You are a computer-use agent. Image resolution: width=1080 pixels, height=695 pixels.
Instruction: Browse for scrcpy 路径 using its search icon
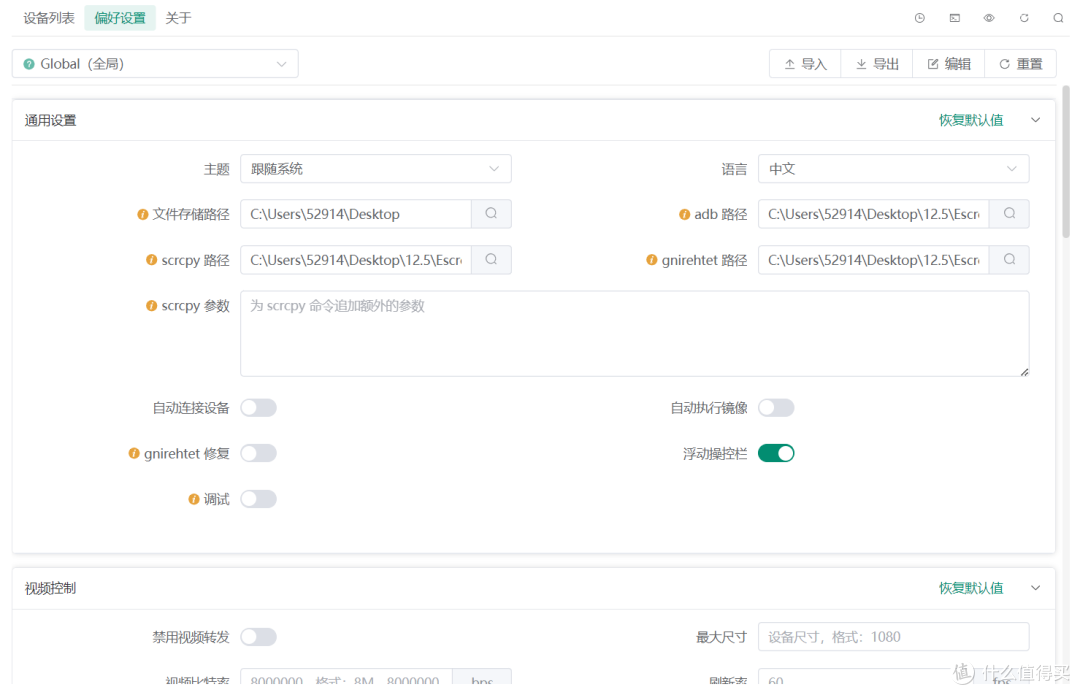click(x=491, y=260)
